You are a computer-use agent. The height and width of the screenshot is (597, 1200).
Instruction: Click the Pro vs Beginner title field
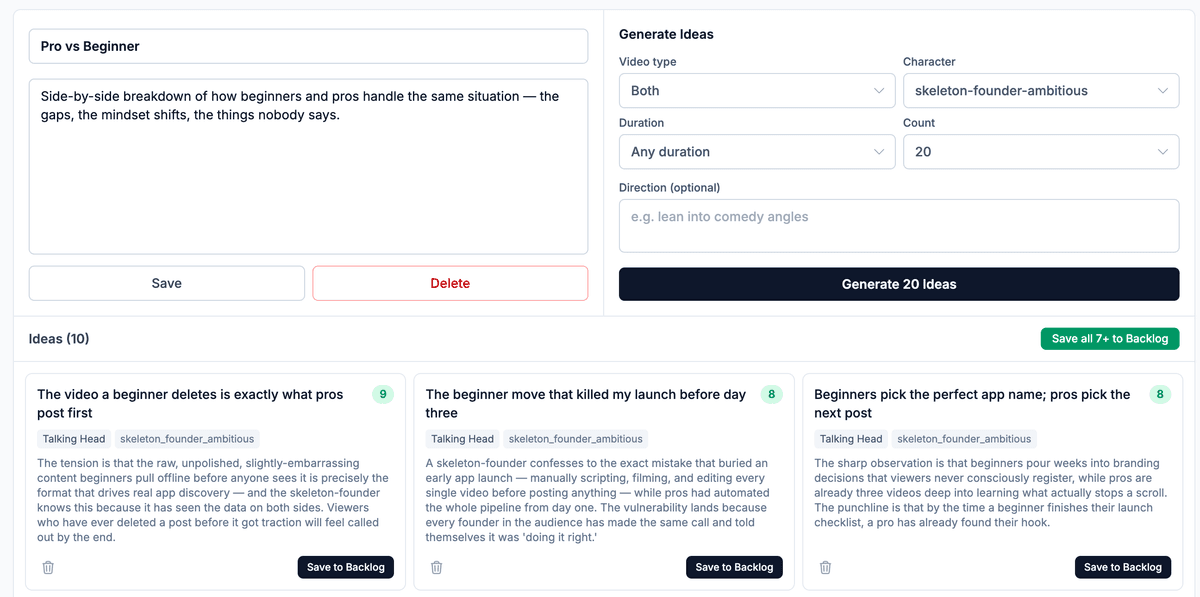point(308,46)
